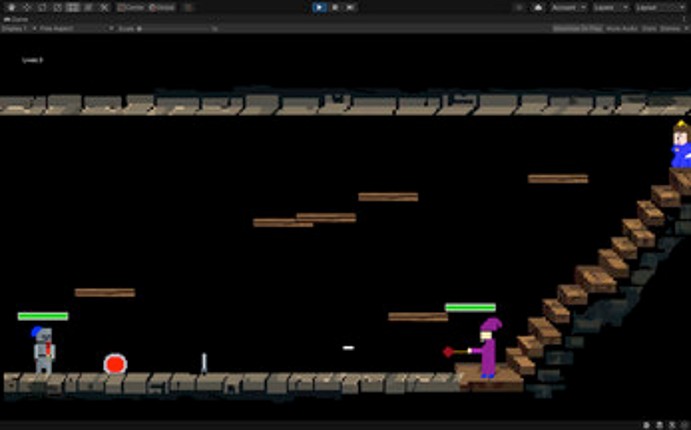The image size is (691, 430).
Task: Toggle Stats overlay
Action: tap(649, 29)
